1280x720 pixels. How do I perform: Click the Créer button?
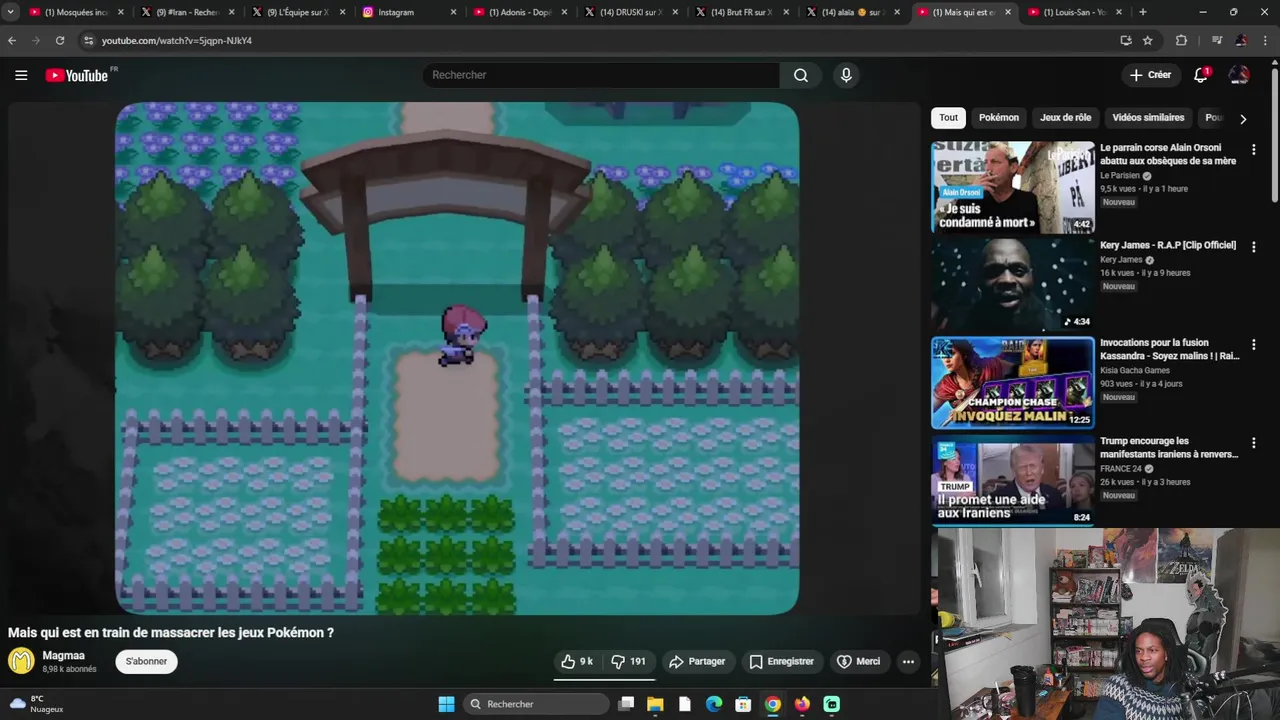tap(1150, 75)
